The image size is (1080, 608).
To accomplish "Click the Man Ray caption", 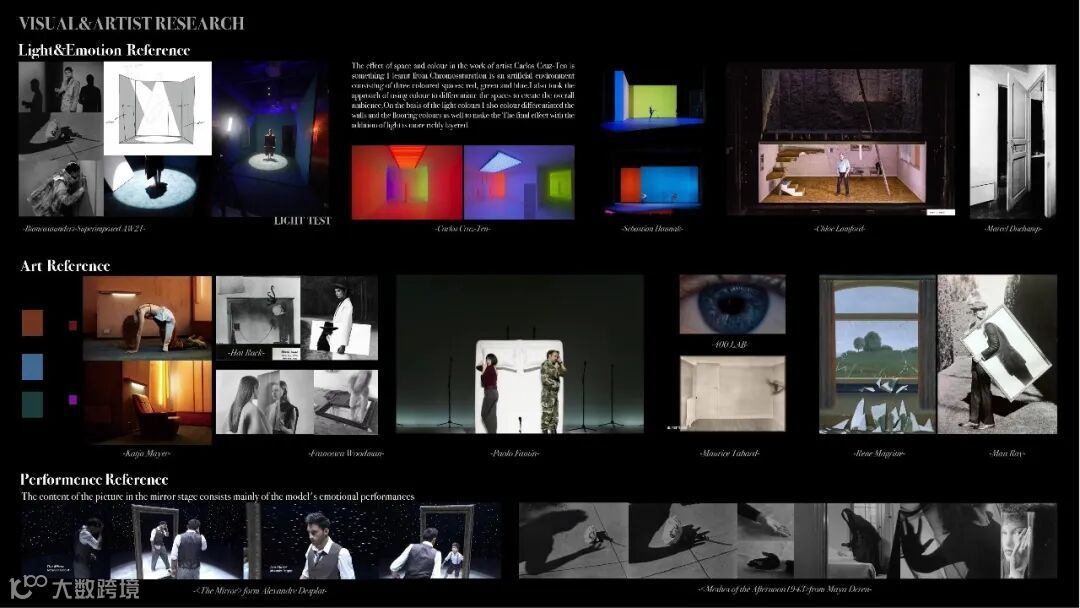I will tap(1007, 453).
